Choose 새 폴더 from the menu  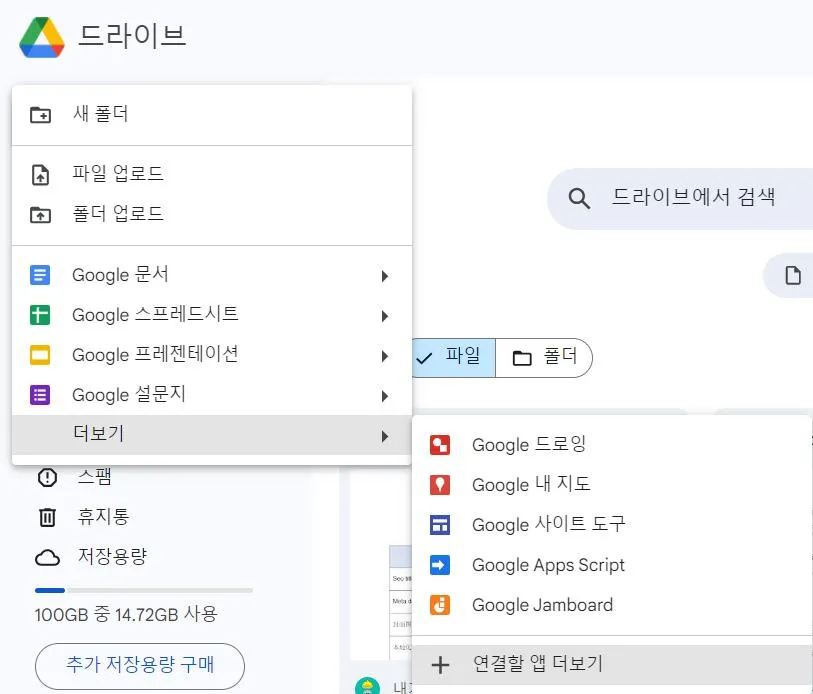click(x=212, y=114)
